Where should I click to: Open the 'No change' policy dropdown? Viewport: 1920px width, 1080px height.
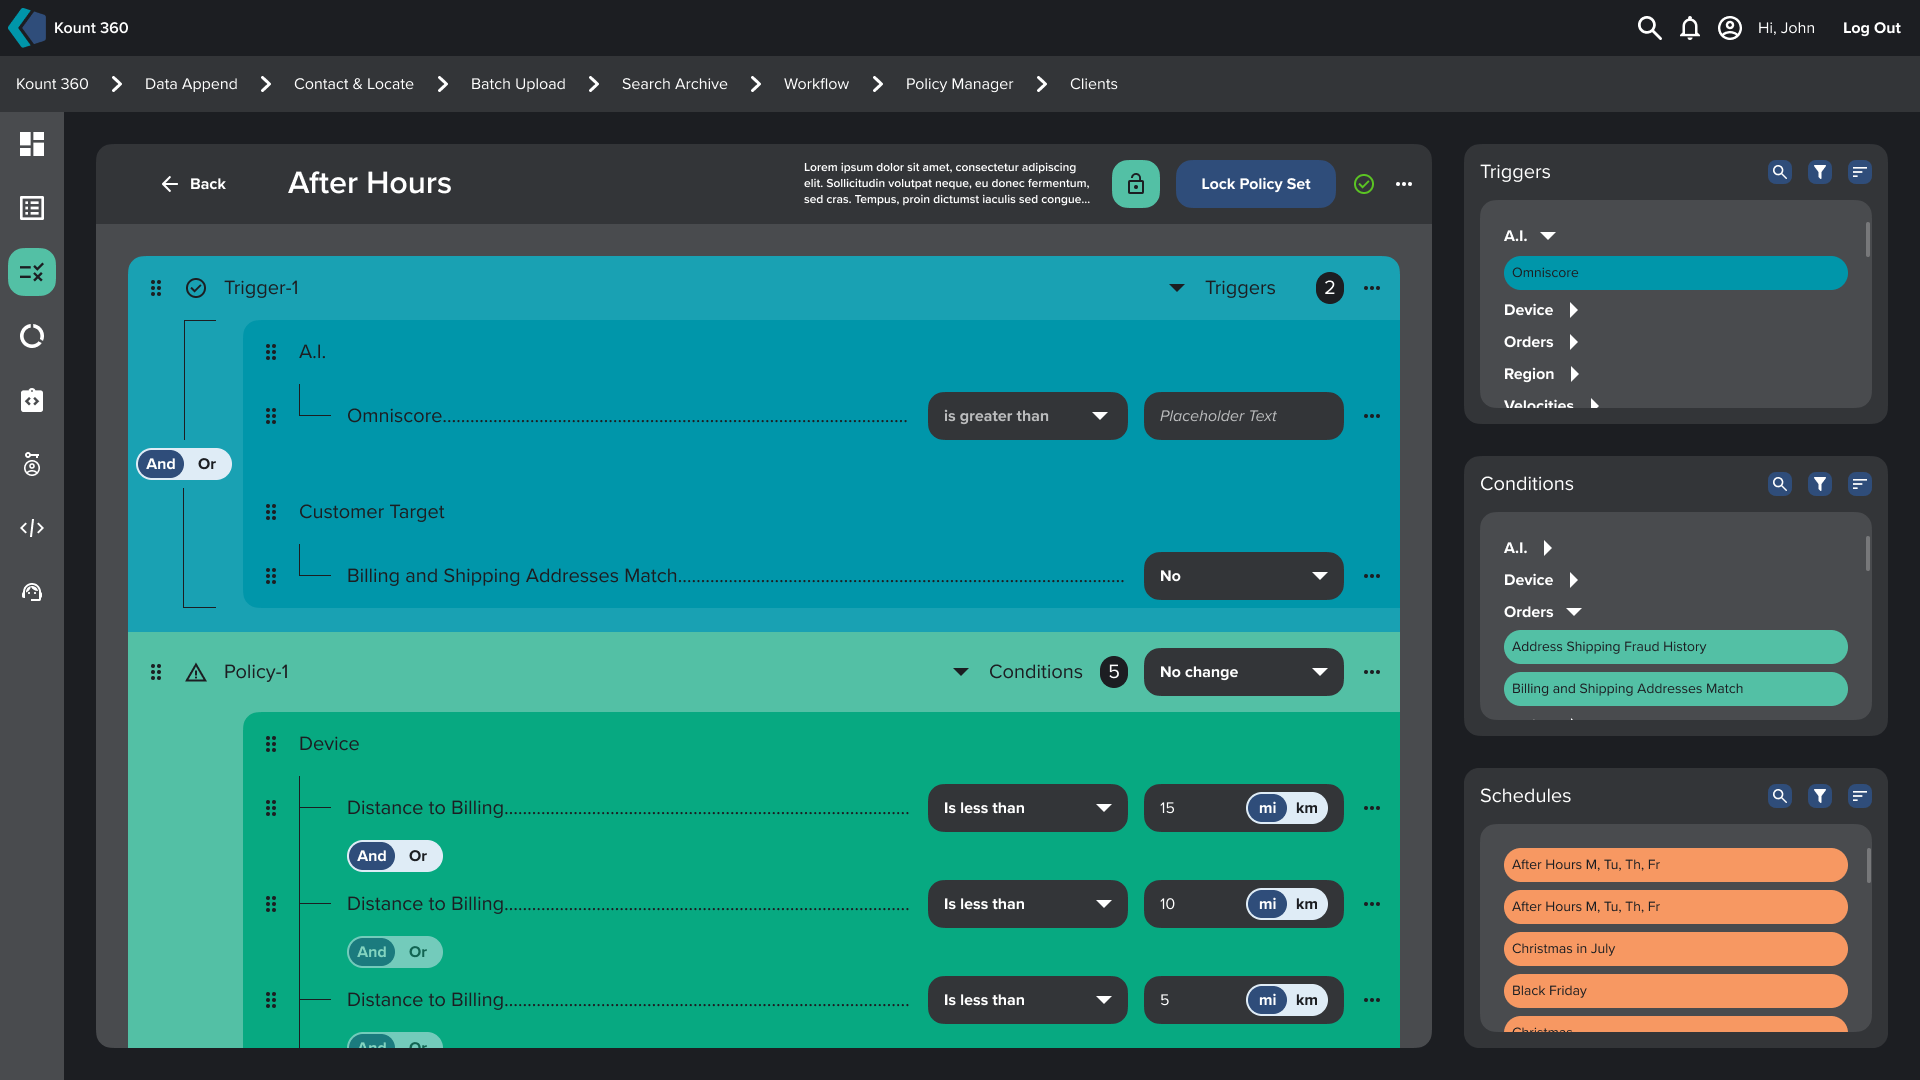coord(1244,672)
